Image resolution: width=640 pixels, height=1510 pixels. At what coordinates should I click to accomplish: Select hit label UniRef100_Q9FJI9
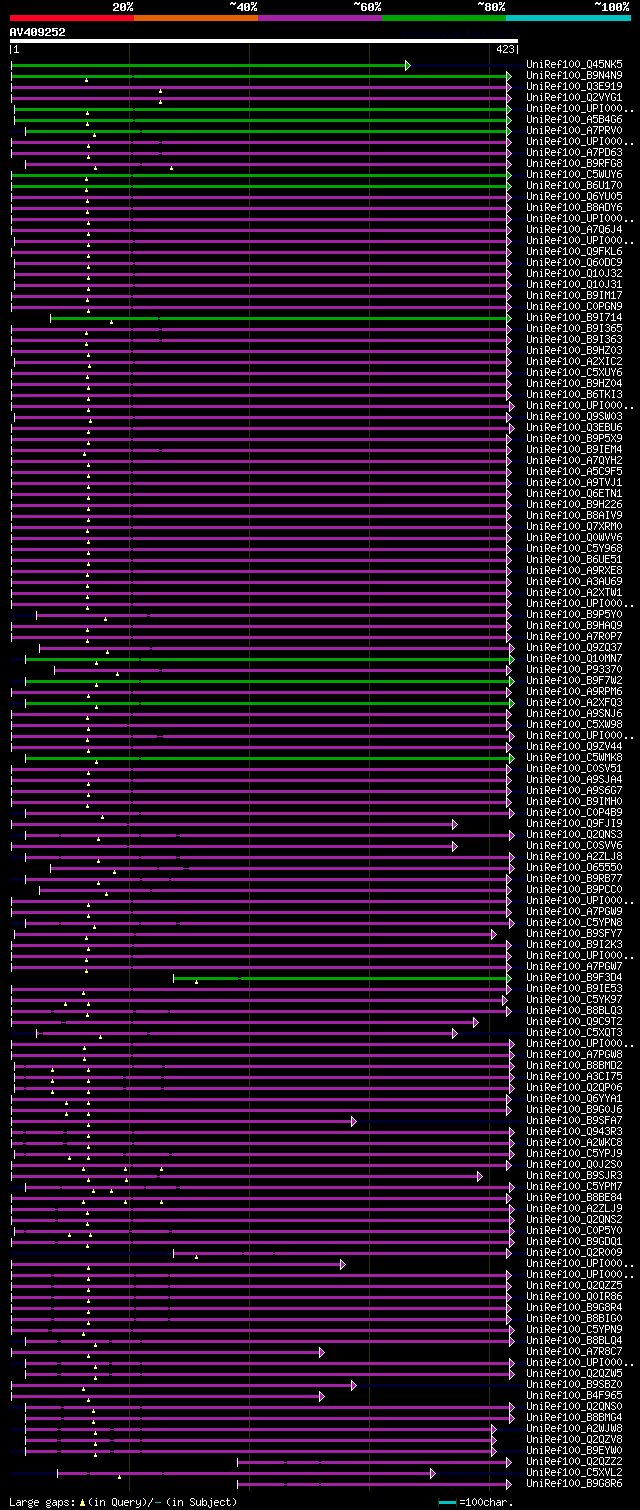point(575,824)
